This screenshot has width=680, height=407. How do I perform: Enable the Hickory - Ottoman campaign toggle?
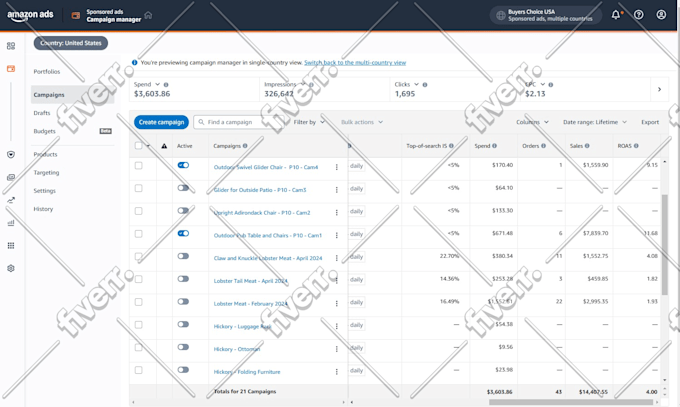point(183,347)
